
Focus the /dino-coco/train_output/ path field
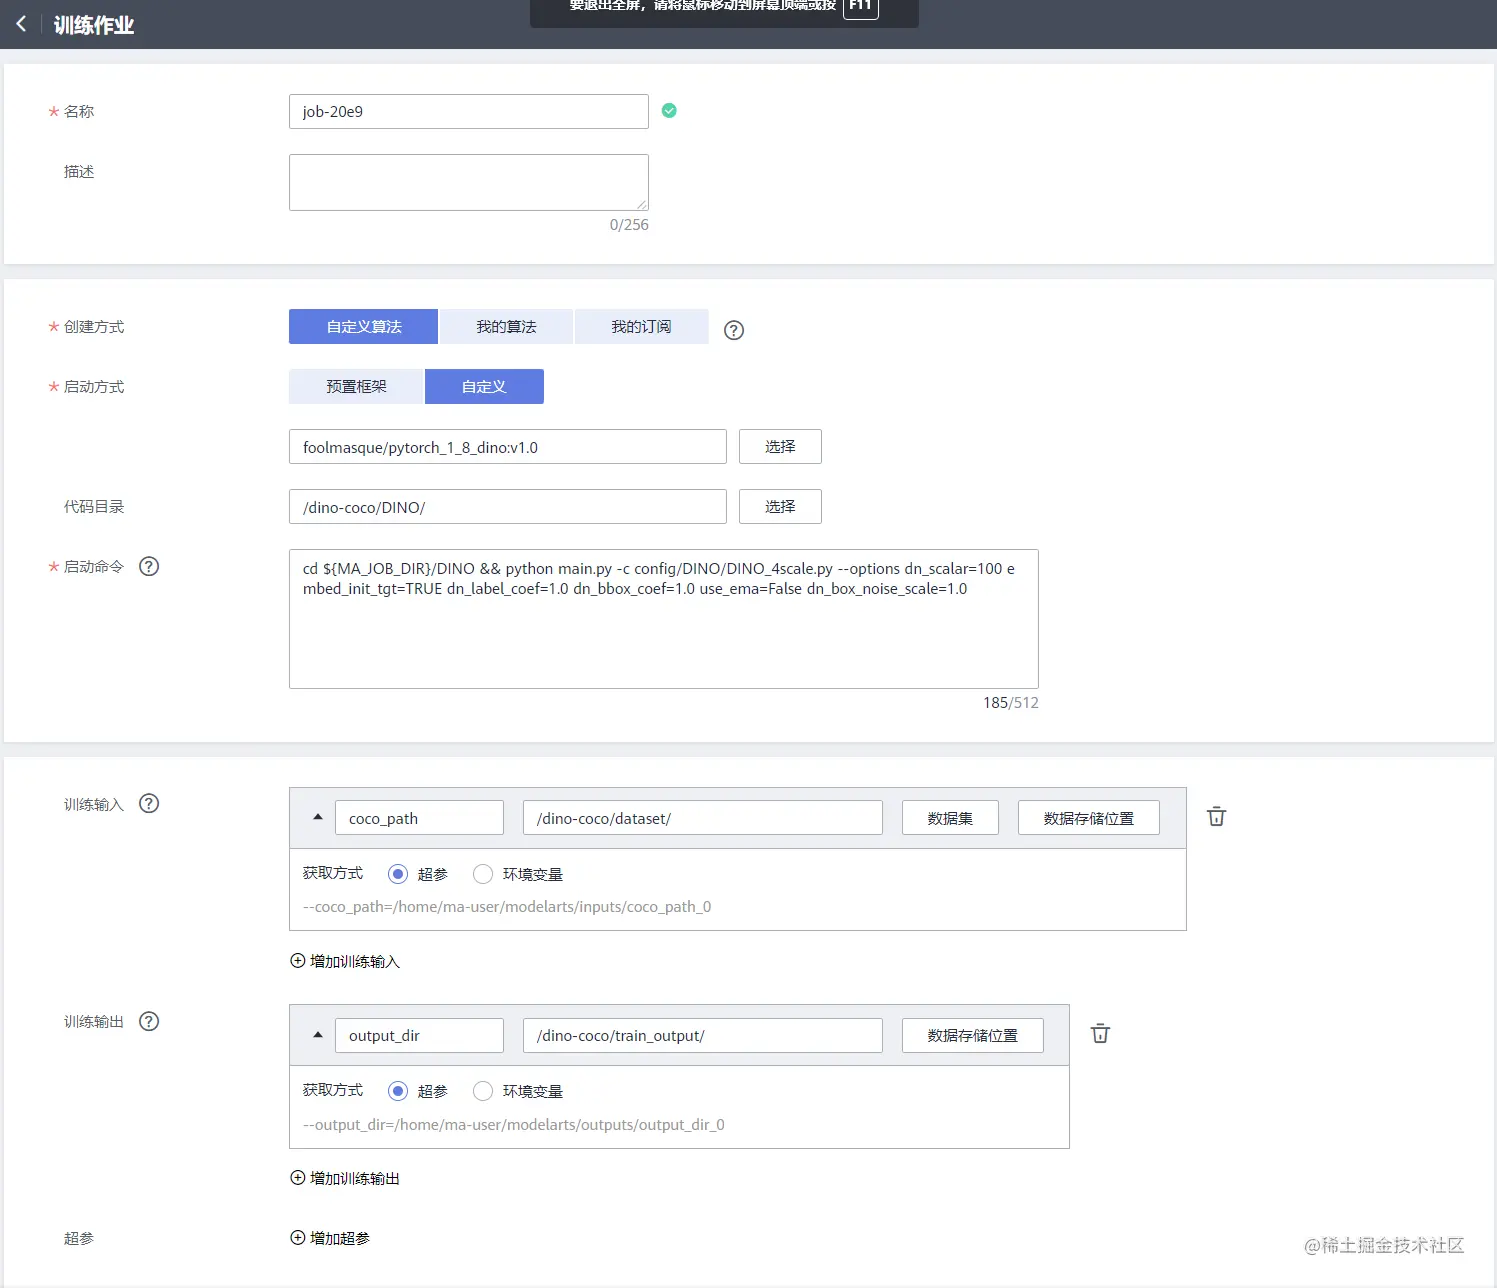[703, 1035]
